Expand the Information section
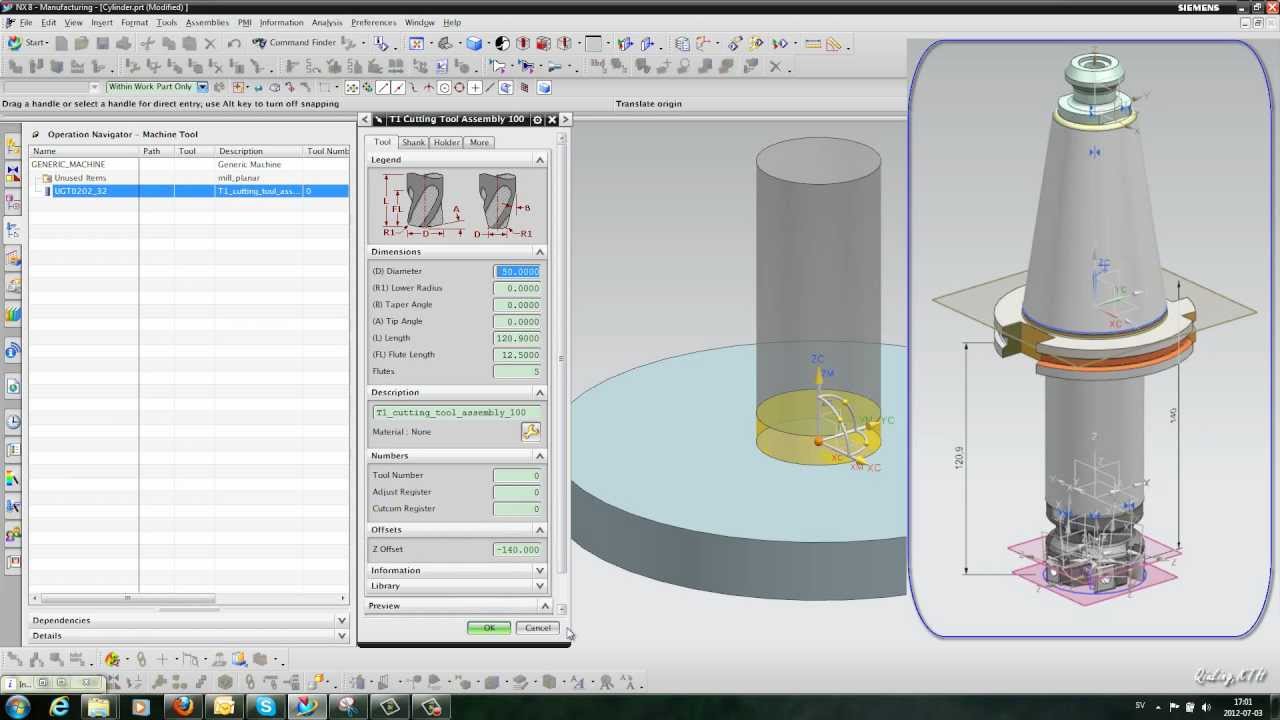This screenshot has height=720, width=1280. coord(540,571)
